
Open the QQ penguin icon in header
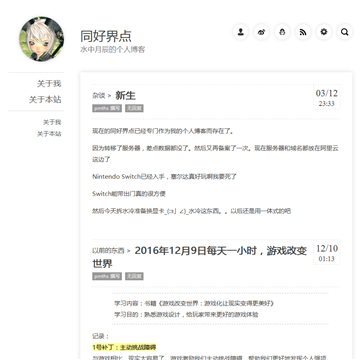point(282,32)
